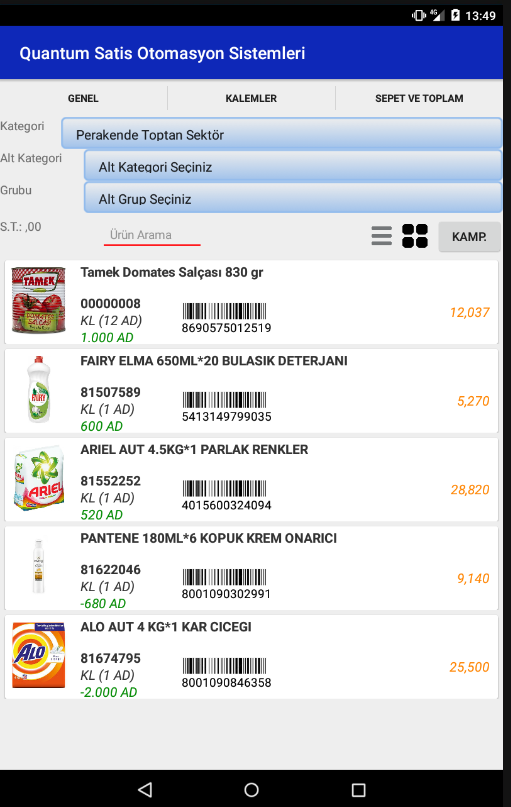The width and height of the screenshot is (511, 807).
Task: Tap Ariel product barcode 4015600324094
Action: coord(226,496)
